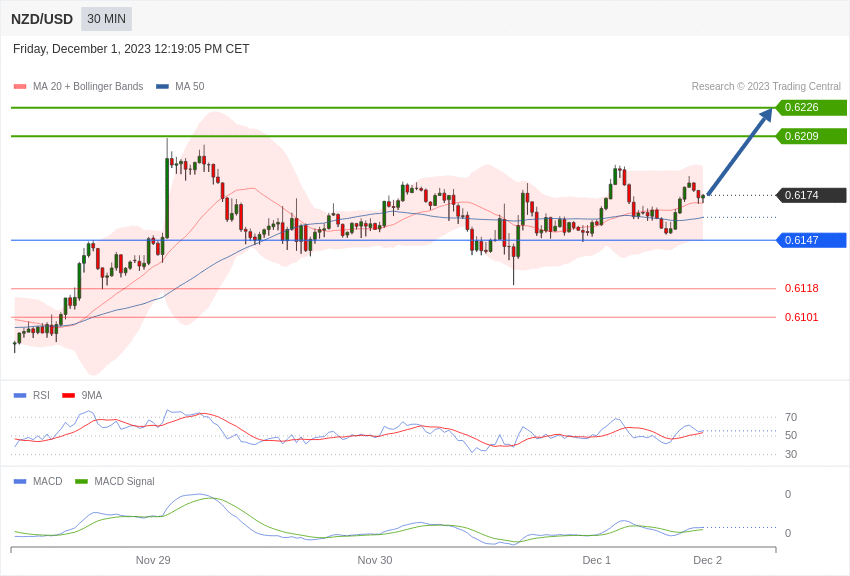Click the Research © 2023 Trading Central credit

pyautogui.click(x=766, y=86)
